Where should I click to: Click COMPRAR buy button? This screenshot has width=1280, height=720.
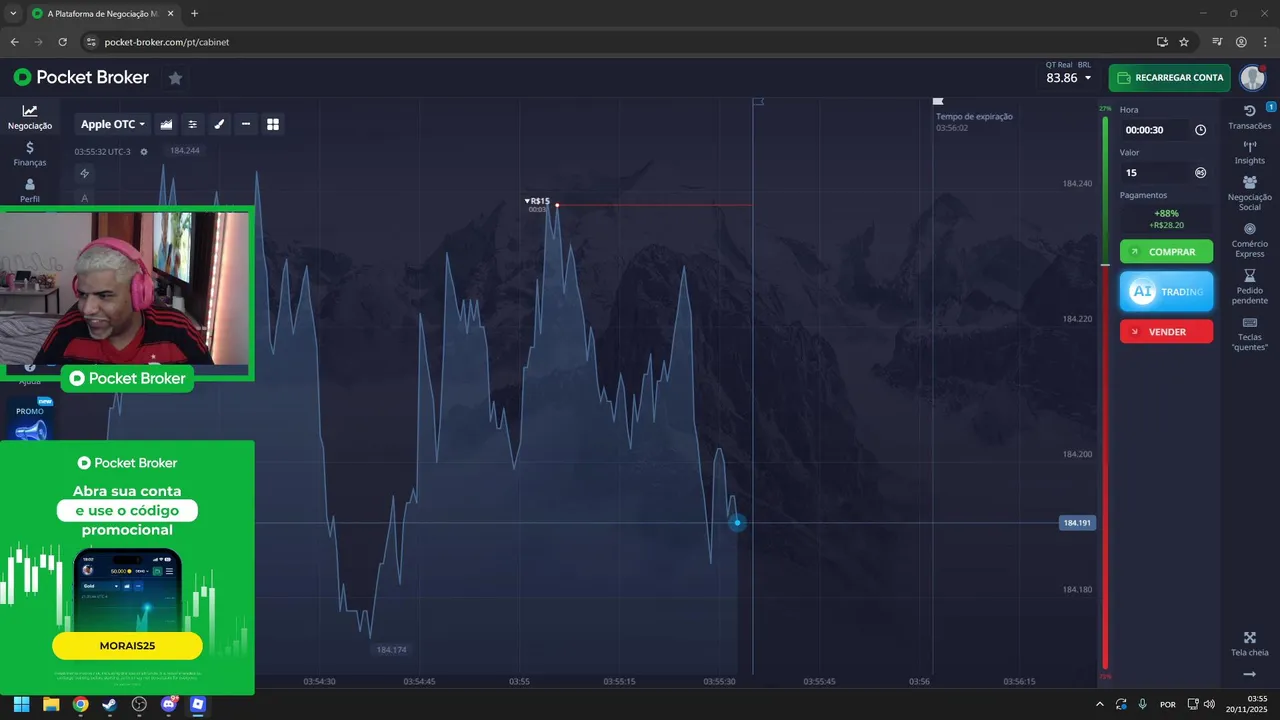point(1166,252)
